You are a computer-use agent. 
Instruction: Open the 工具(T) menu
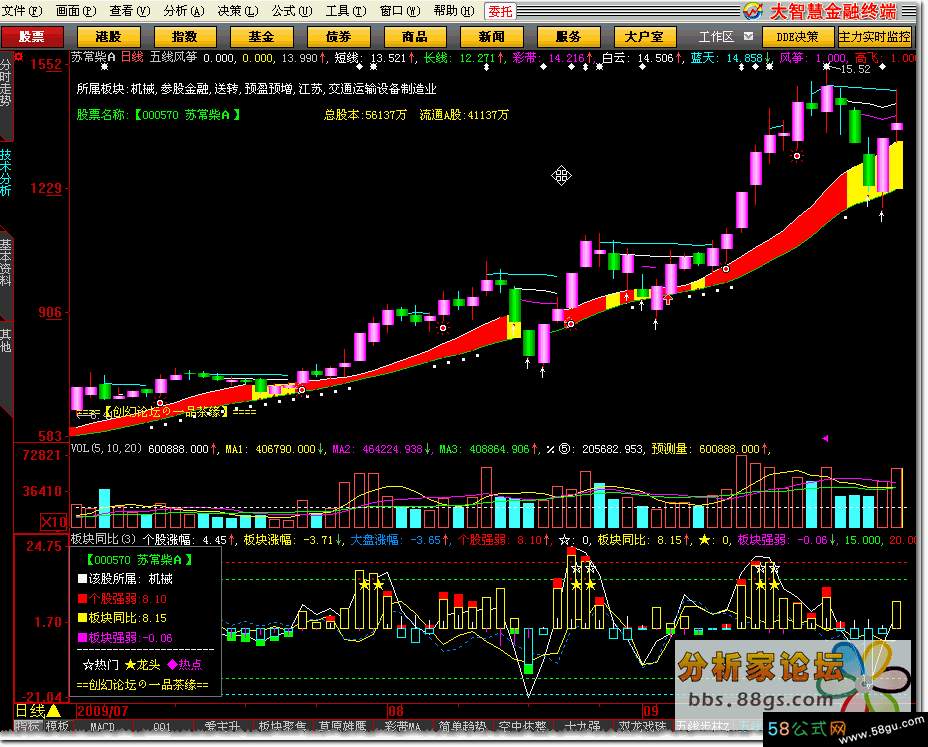[346, 11]
